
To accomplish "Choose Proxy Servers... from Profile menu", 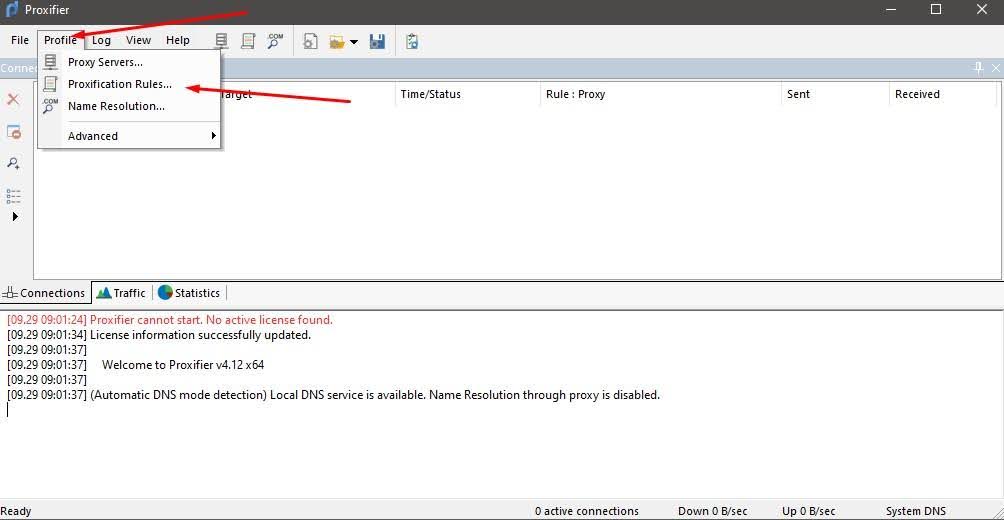I will point(130,62).
